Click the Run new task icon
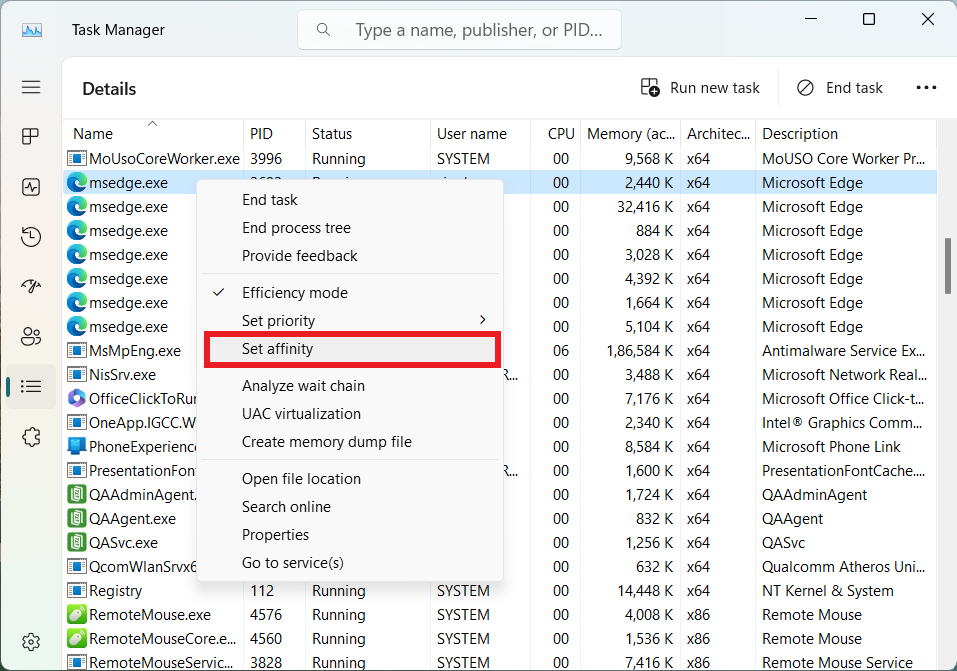This screenshot has width=957, height=671. 650,87
